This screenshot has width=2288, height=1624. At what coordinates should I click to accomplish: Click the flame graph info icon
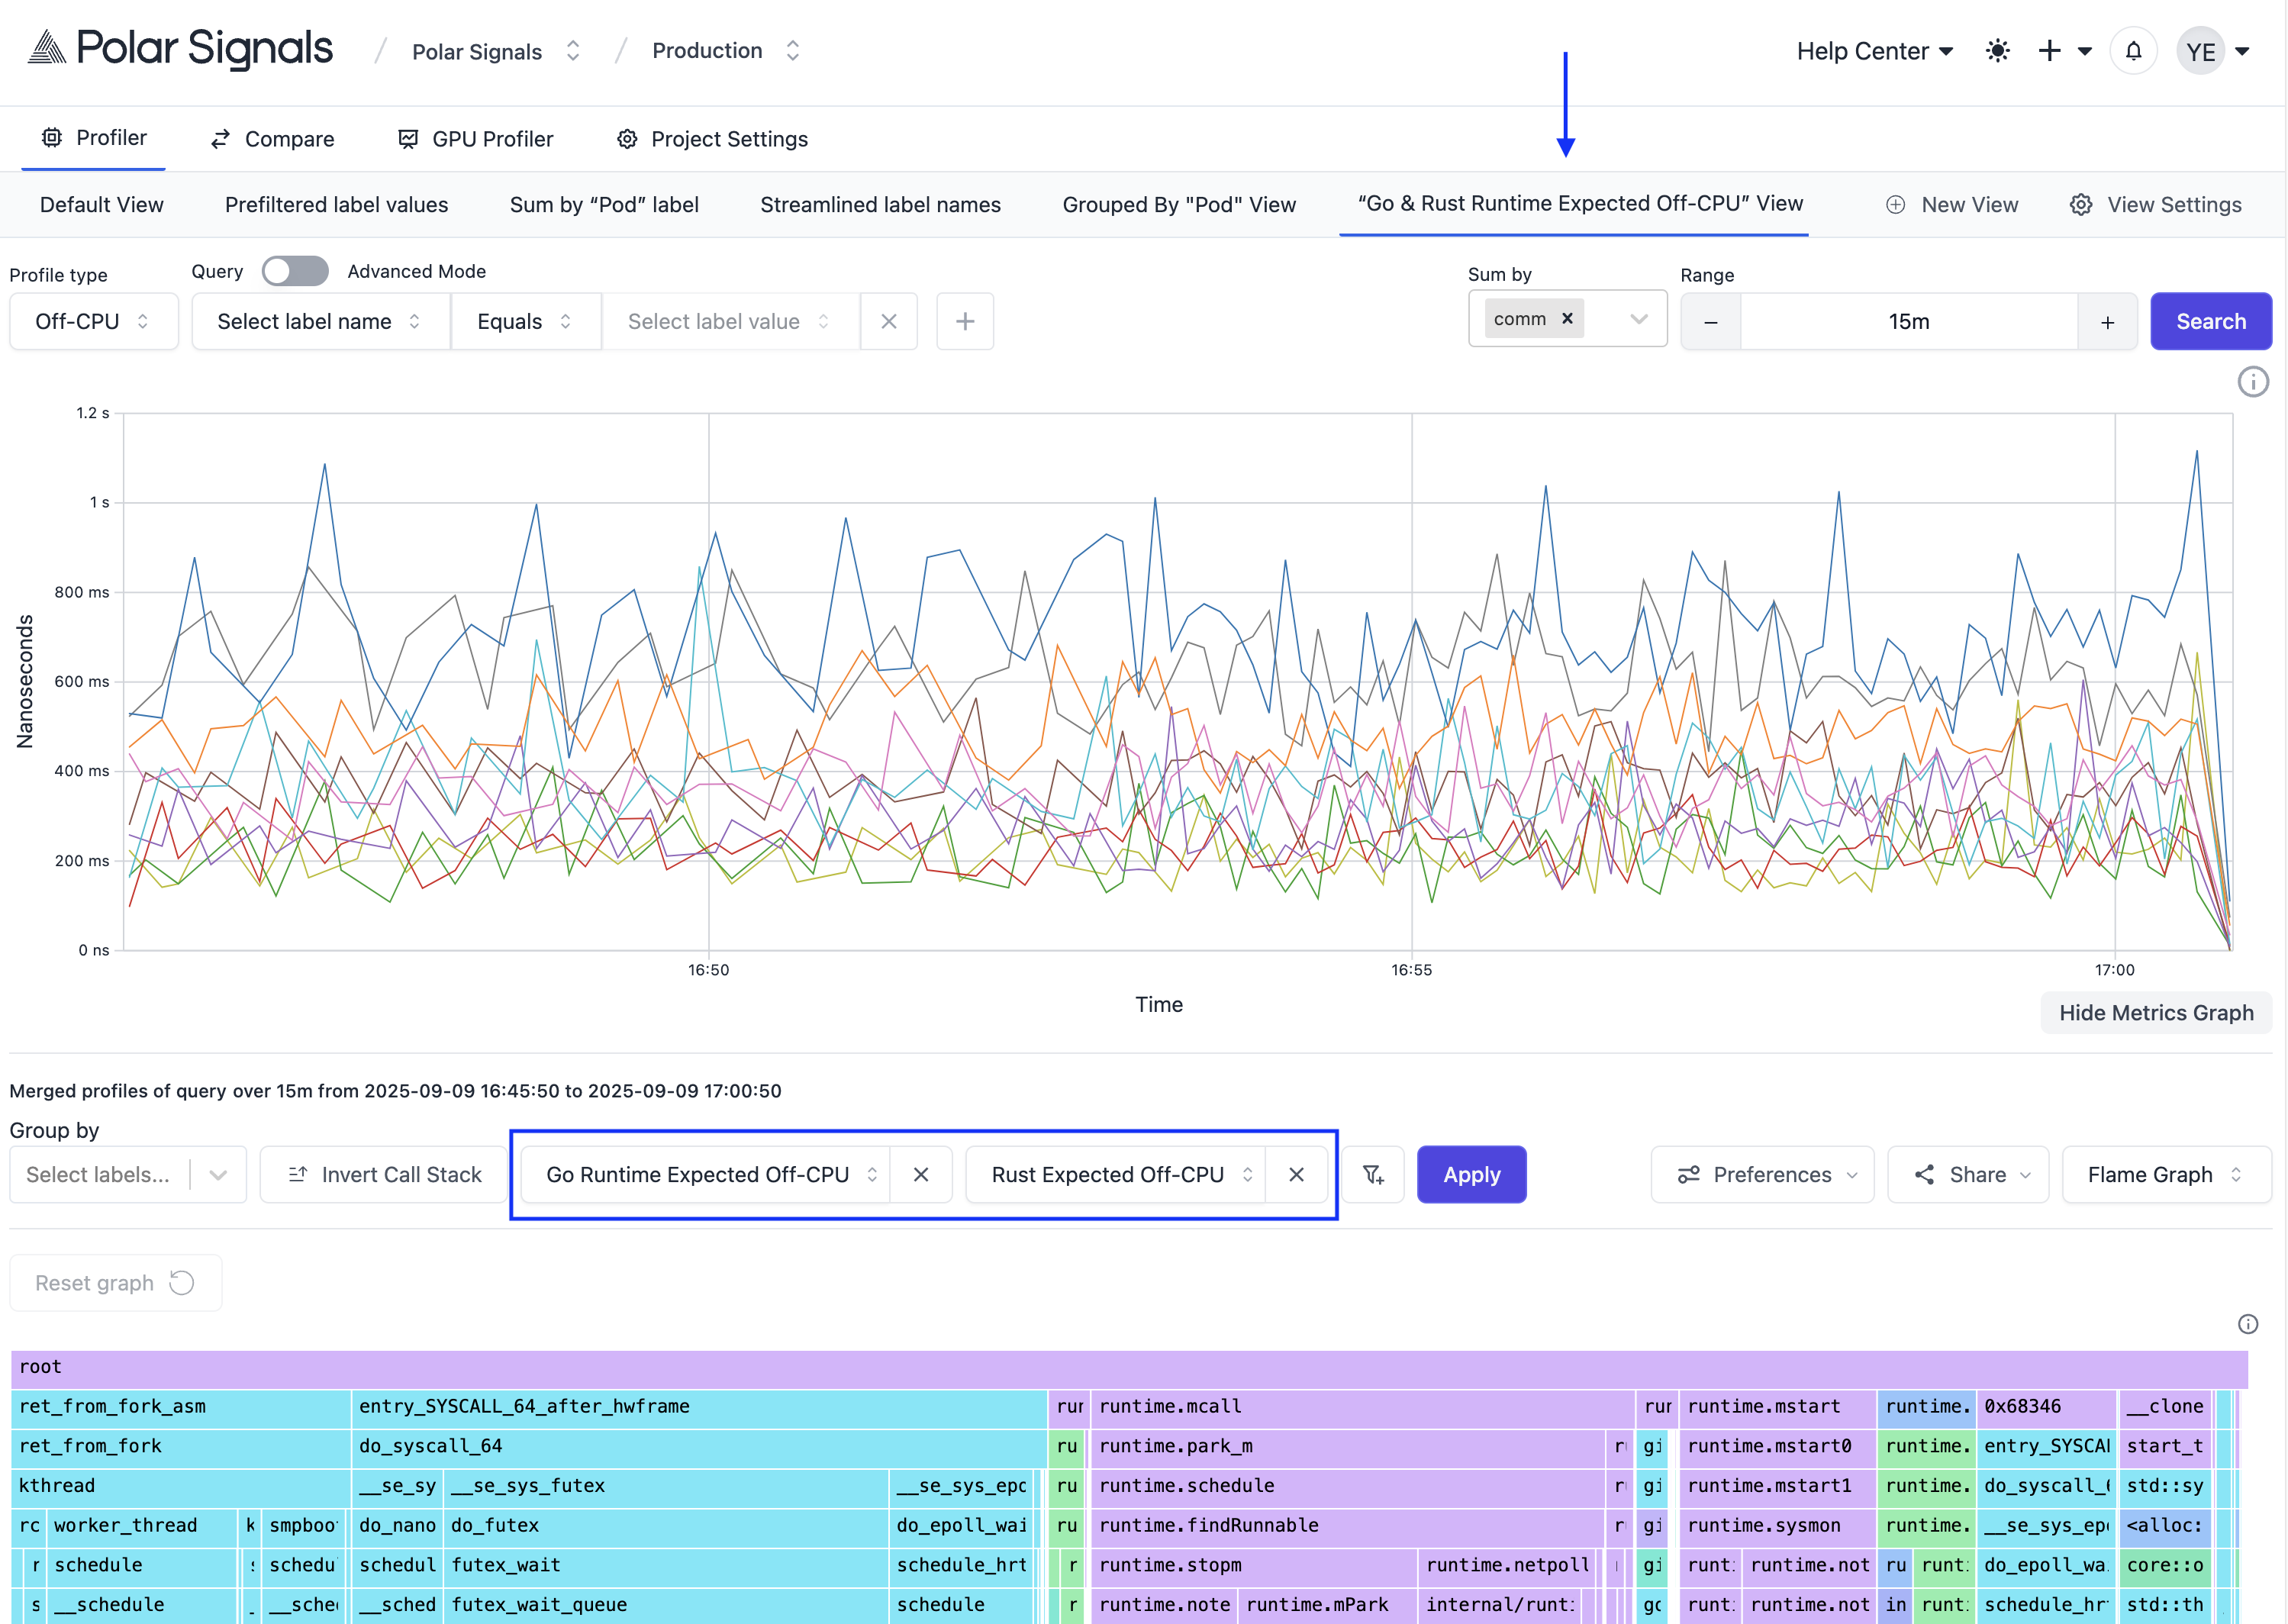[x=2247, y=1324]
